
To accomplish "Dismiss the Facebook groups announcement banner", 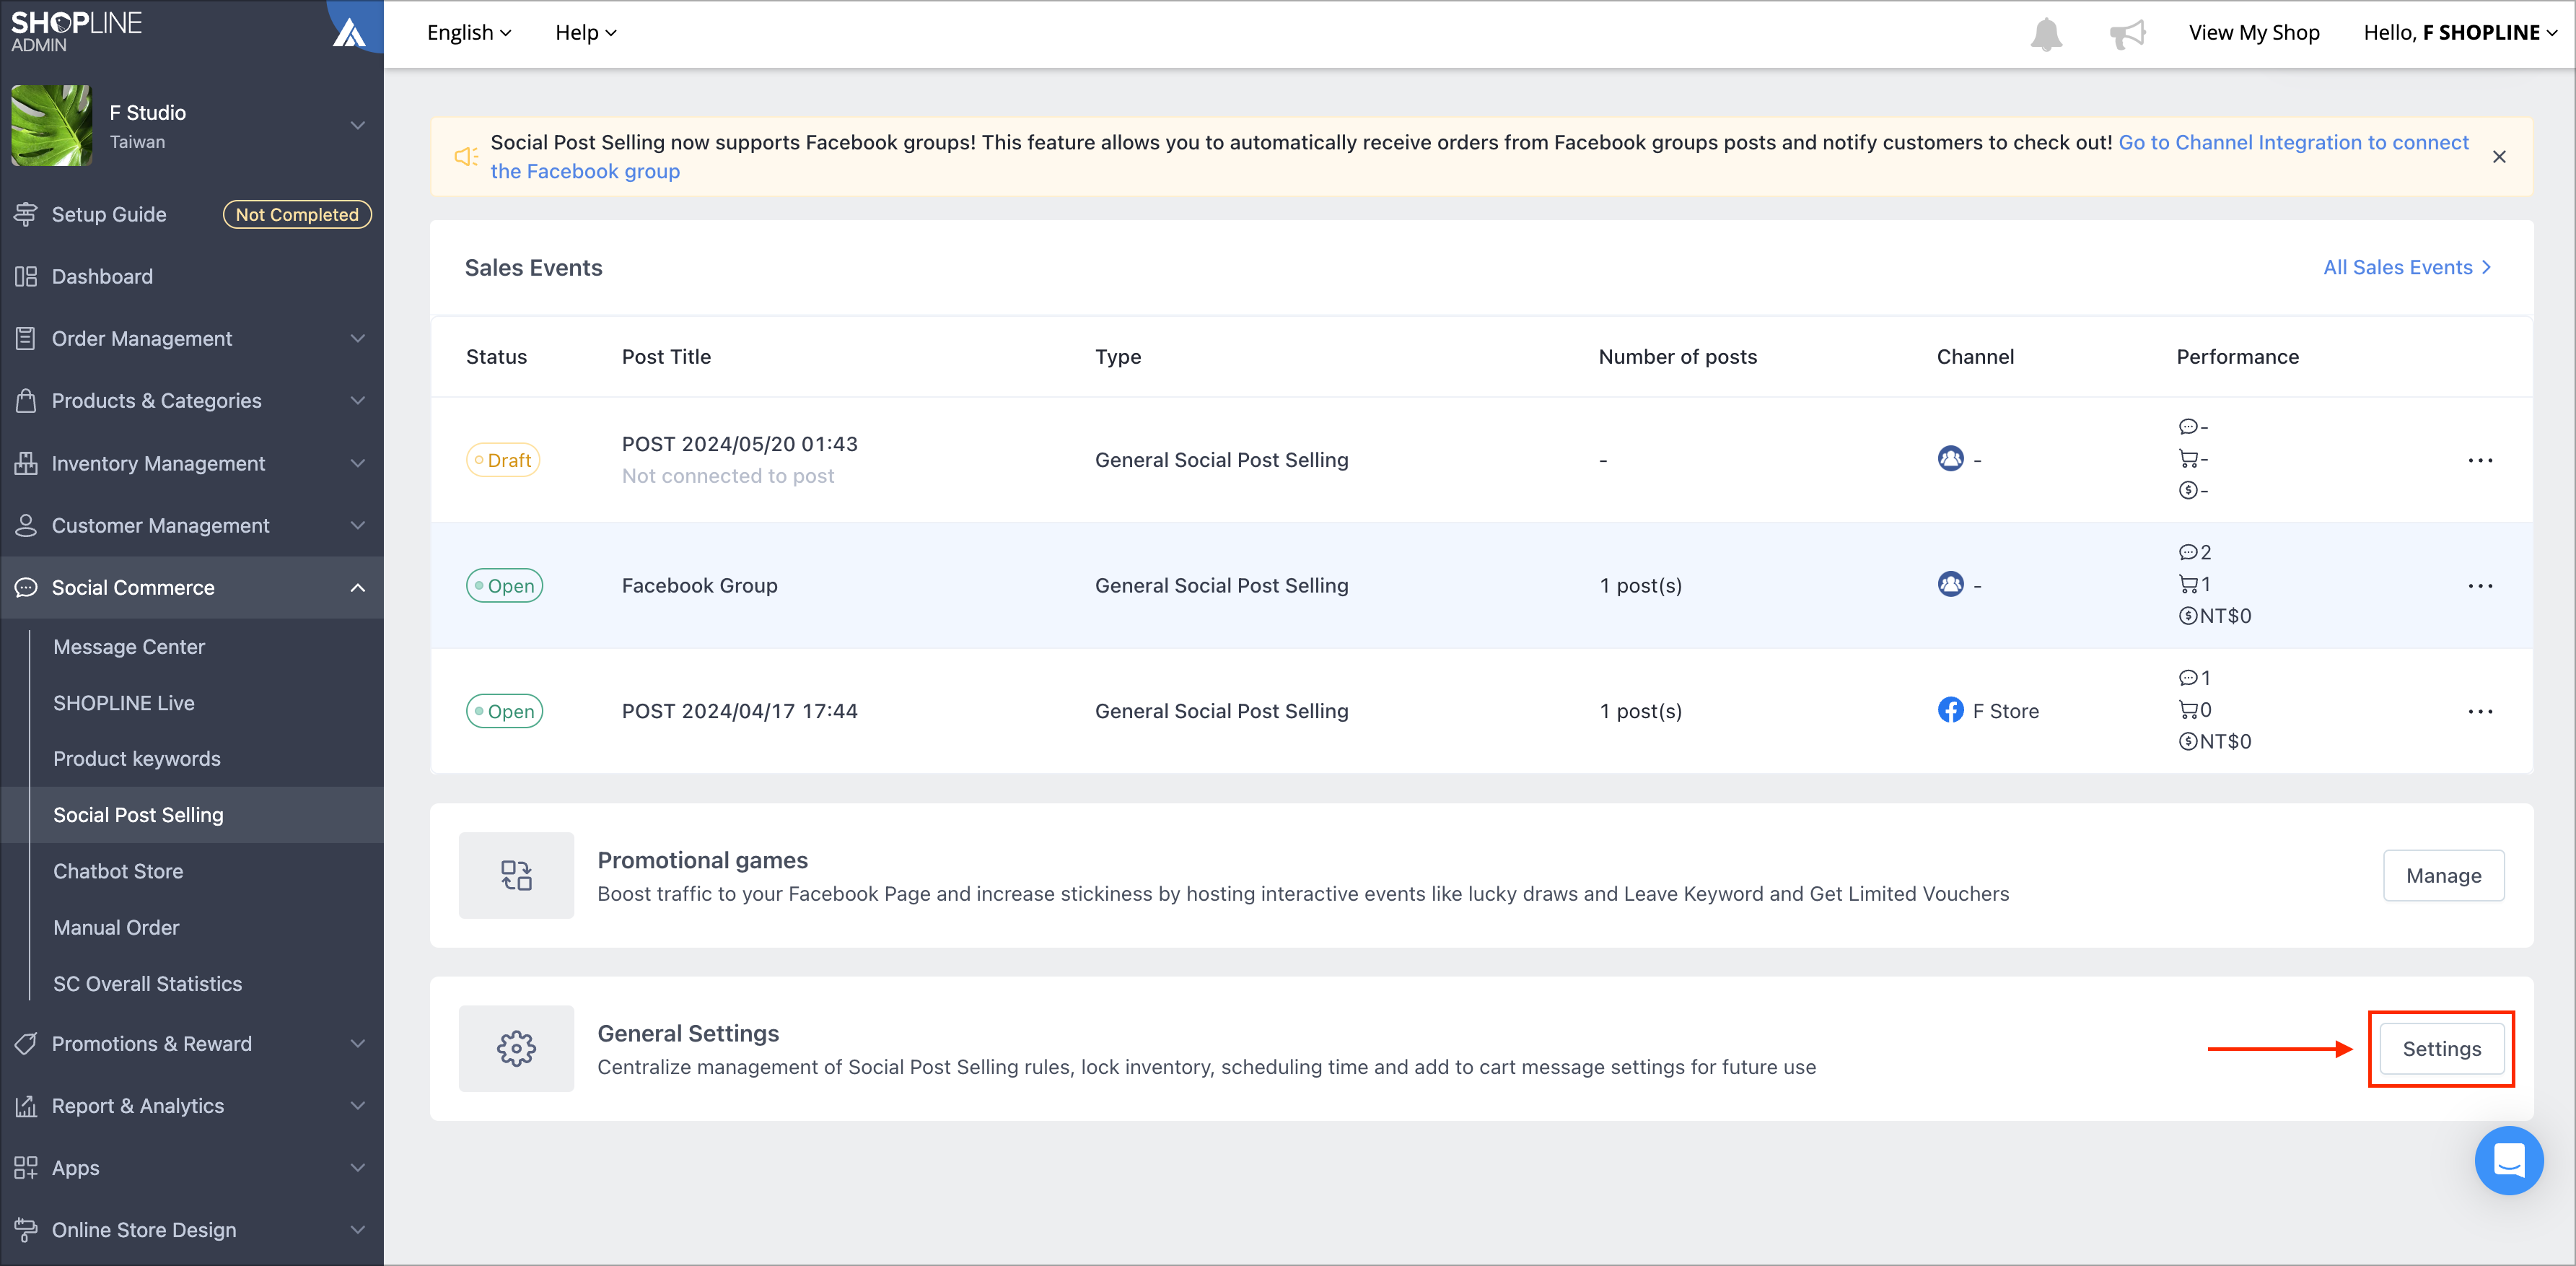I will 2499,157.
